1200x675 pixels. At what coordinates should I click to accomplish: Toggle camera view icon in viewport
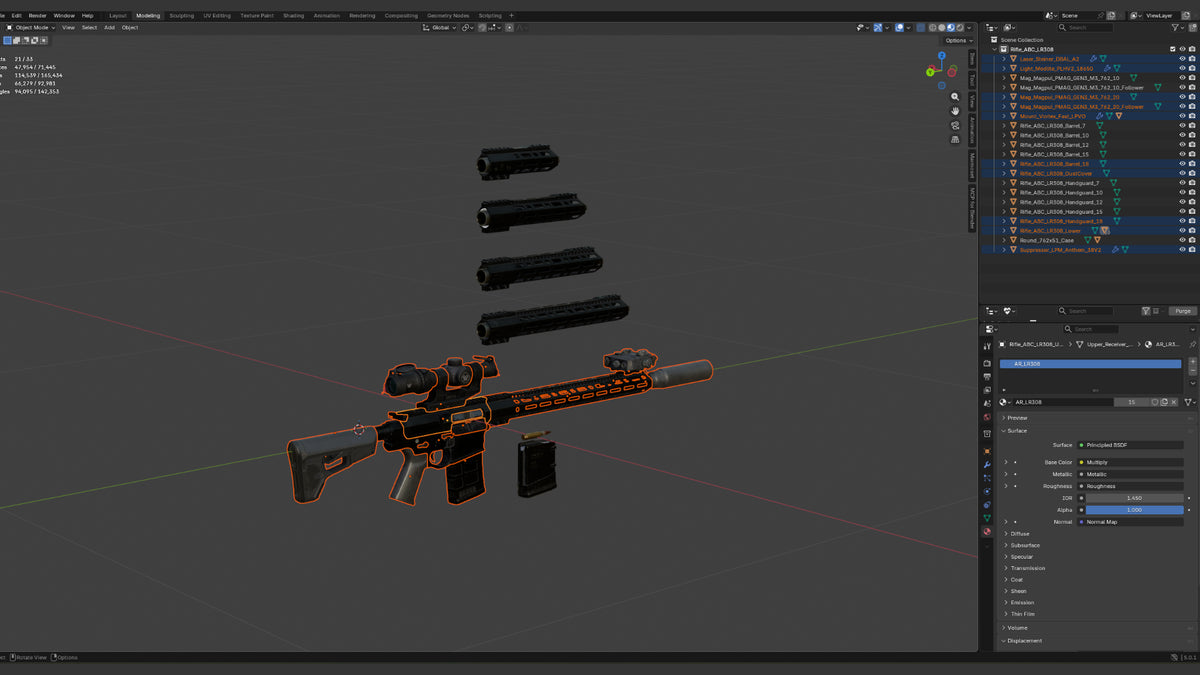[x=955, y=125]
